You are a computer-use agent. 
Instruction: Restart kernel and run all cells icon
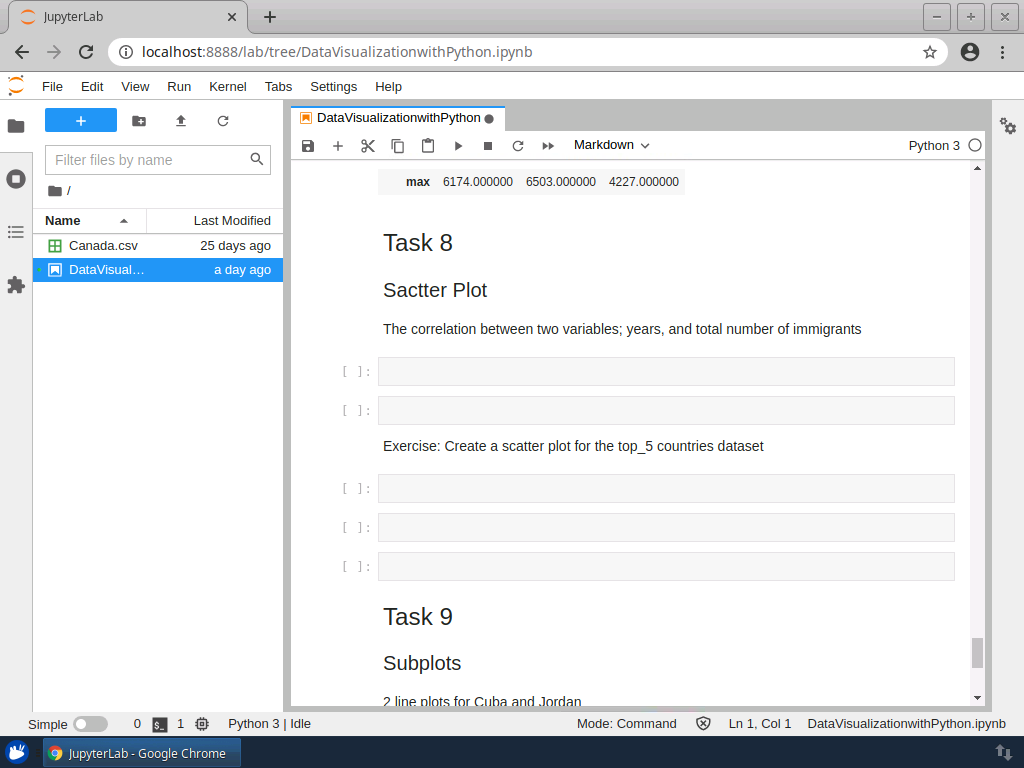click(x=548, y=146)
